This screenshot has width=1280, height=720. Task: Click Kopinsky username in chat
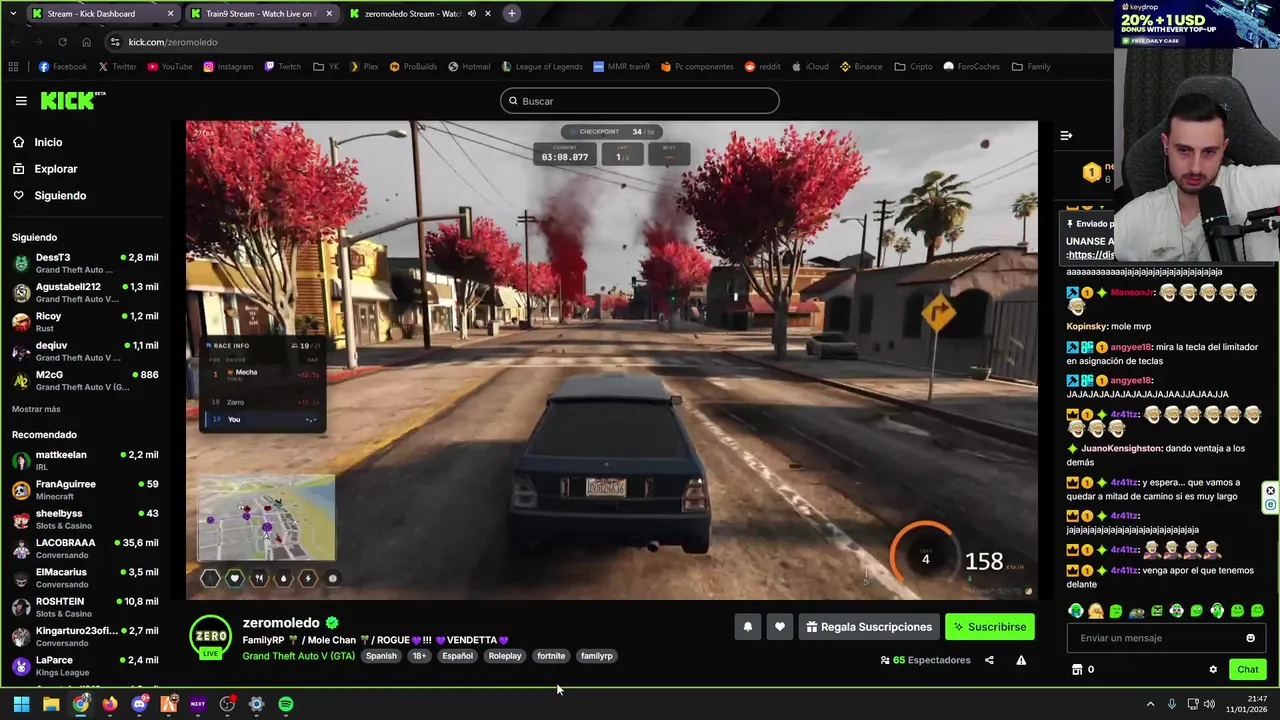click(1086, 327)
